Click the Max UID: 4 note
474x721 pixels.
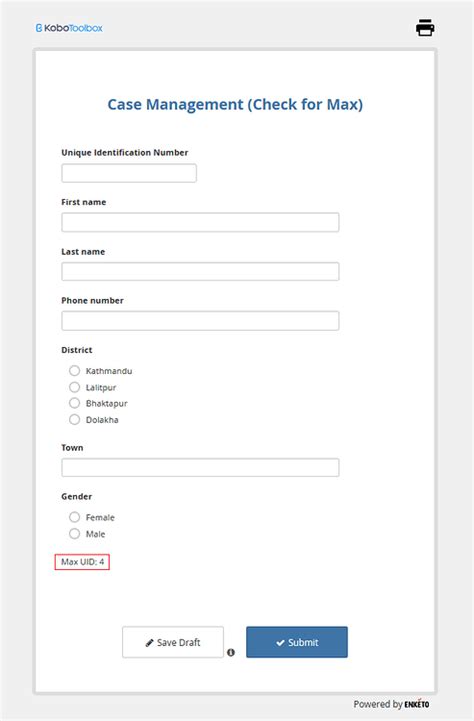click(83, 562)
